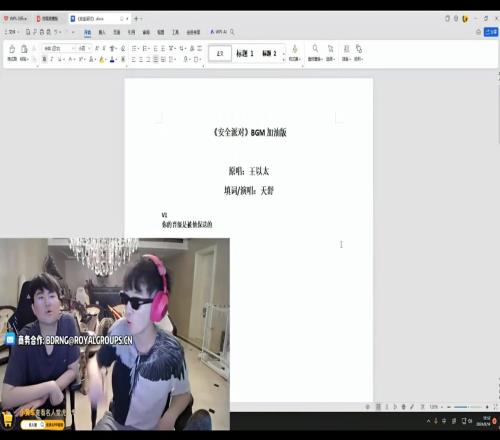Click the Select tool cursor icon
The width and height of the screenshot is (500, 440).
(x=330, y=49)
